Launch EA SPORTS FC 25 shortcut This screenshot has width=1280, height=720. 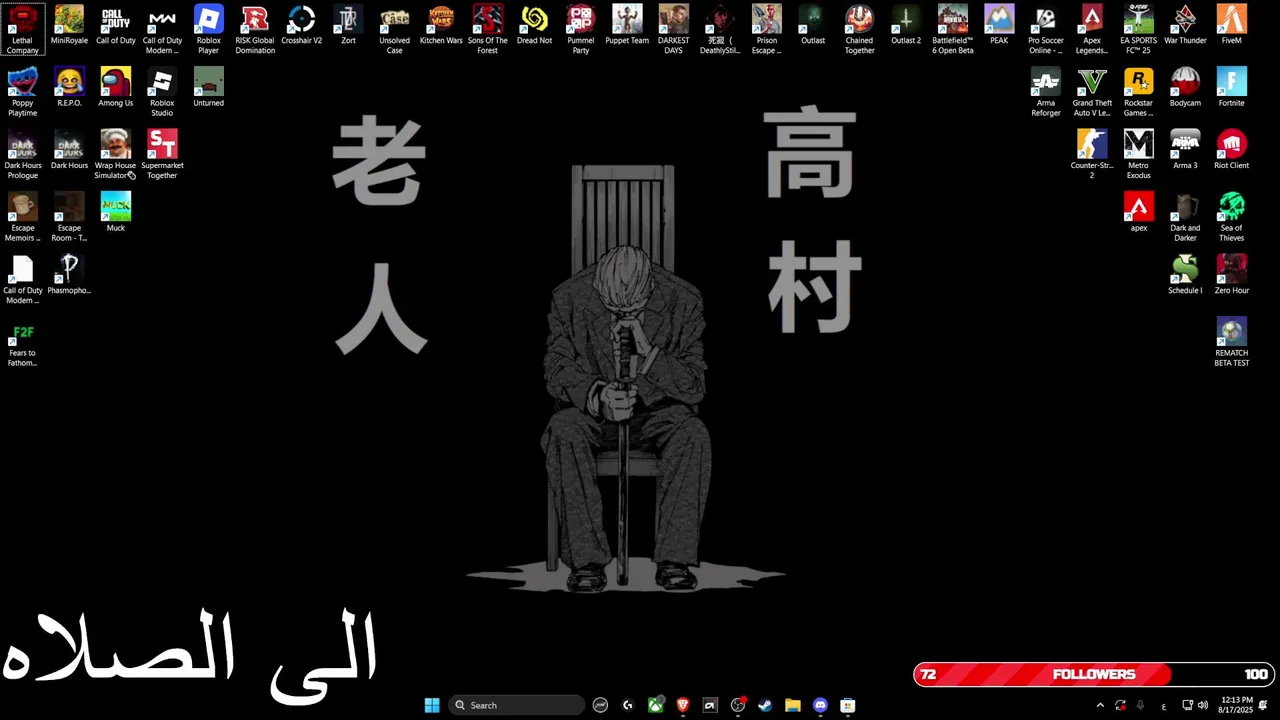coord(1138,30)
